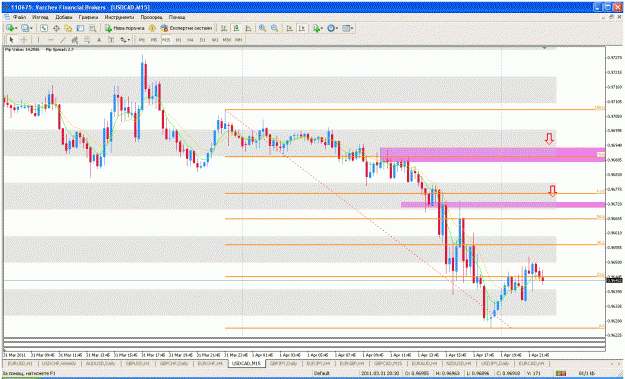
Task: Select the text tool
Action: [99, 40]
